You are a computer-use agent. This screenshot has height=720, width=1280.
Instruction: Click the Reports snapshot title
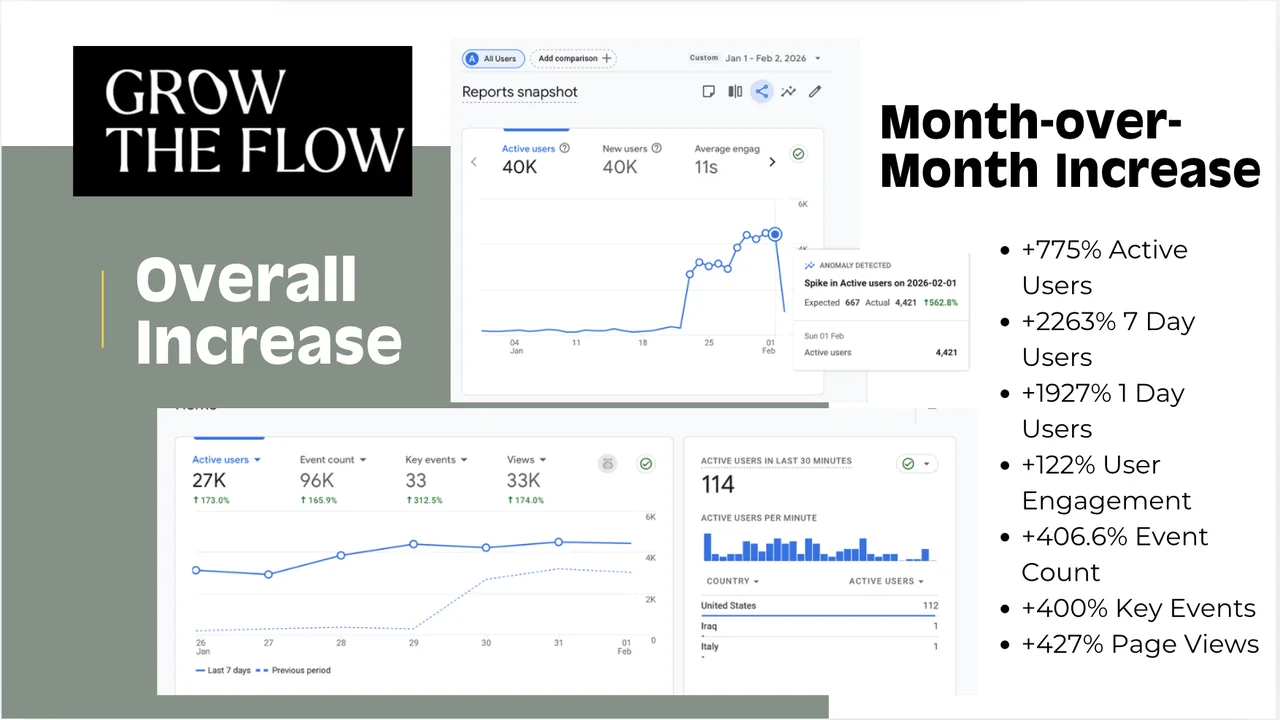pyautogui.click(x=520, y=92)
